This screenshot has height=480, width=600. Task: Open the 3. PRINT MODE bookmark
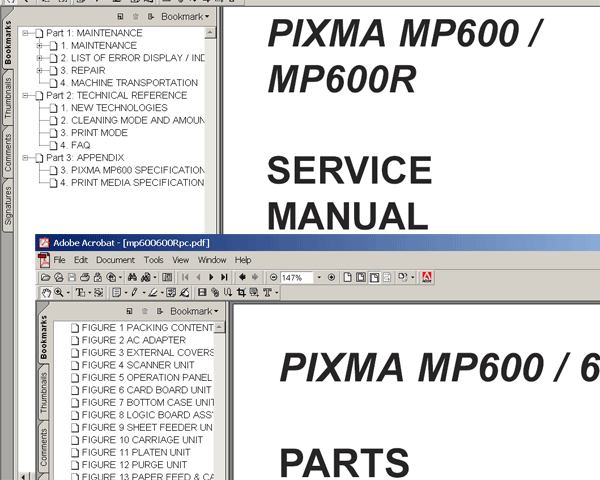click(x=94, y=133)
